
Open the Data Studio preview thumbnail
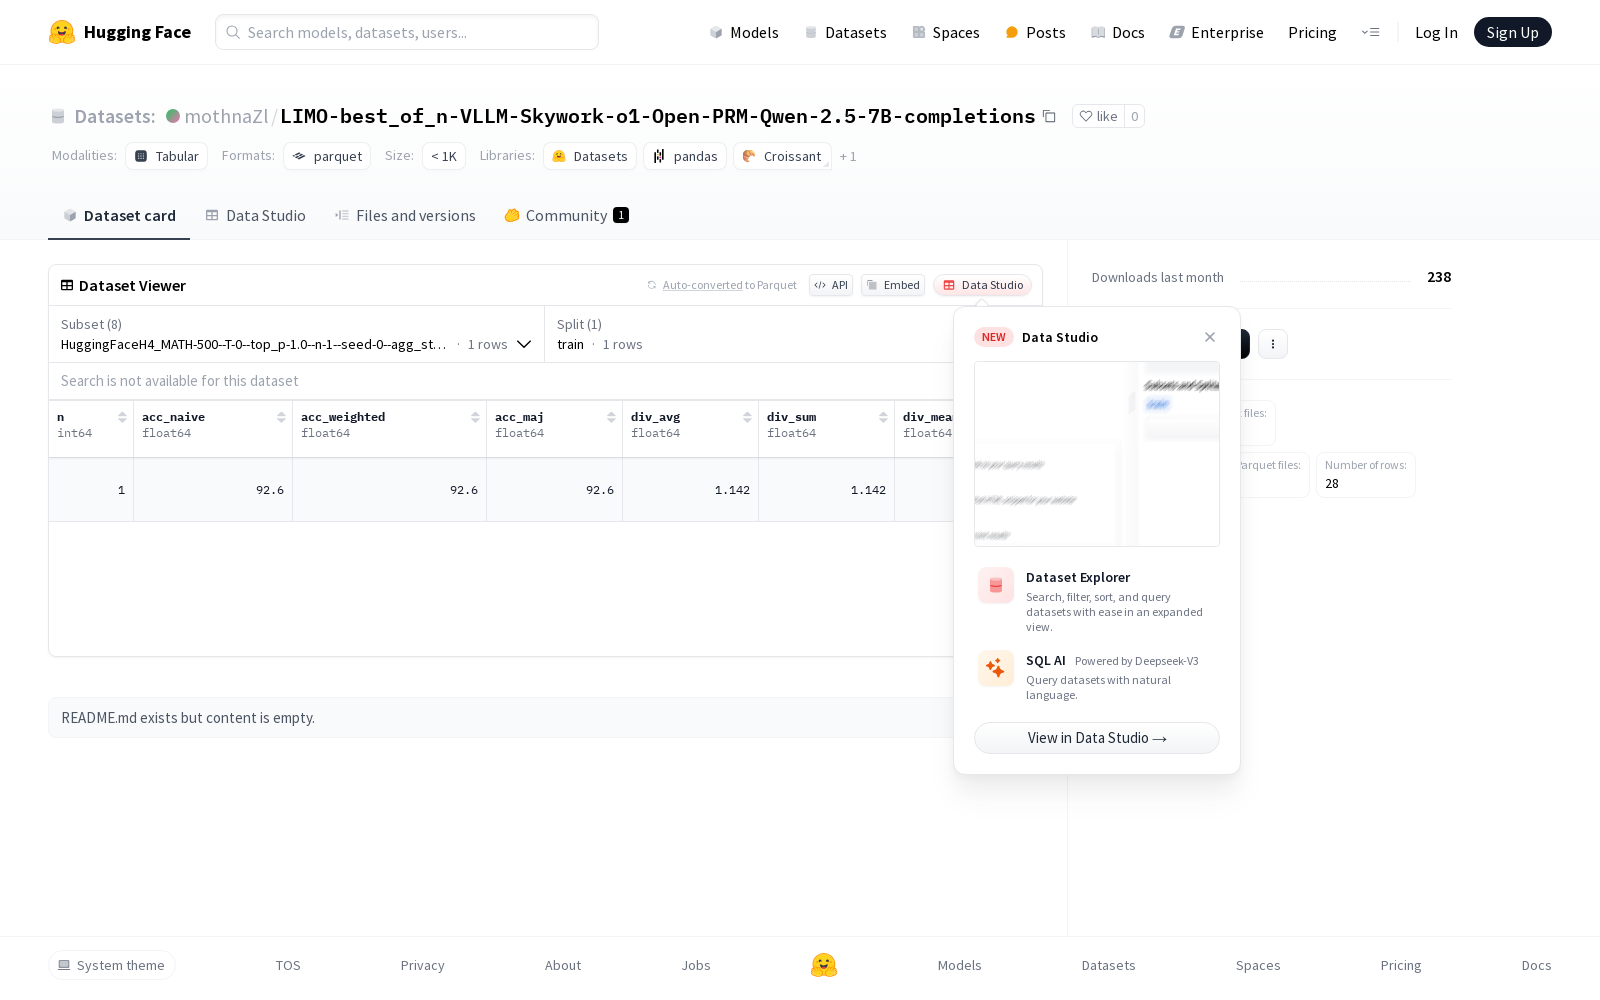click(1097, 454)
